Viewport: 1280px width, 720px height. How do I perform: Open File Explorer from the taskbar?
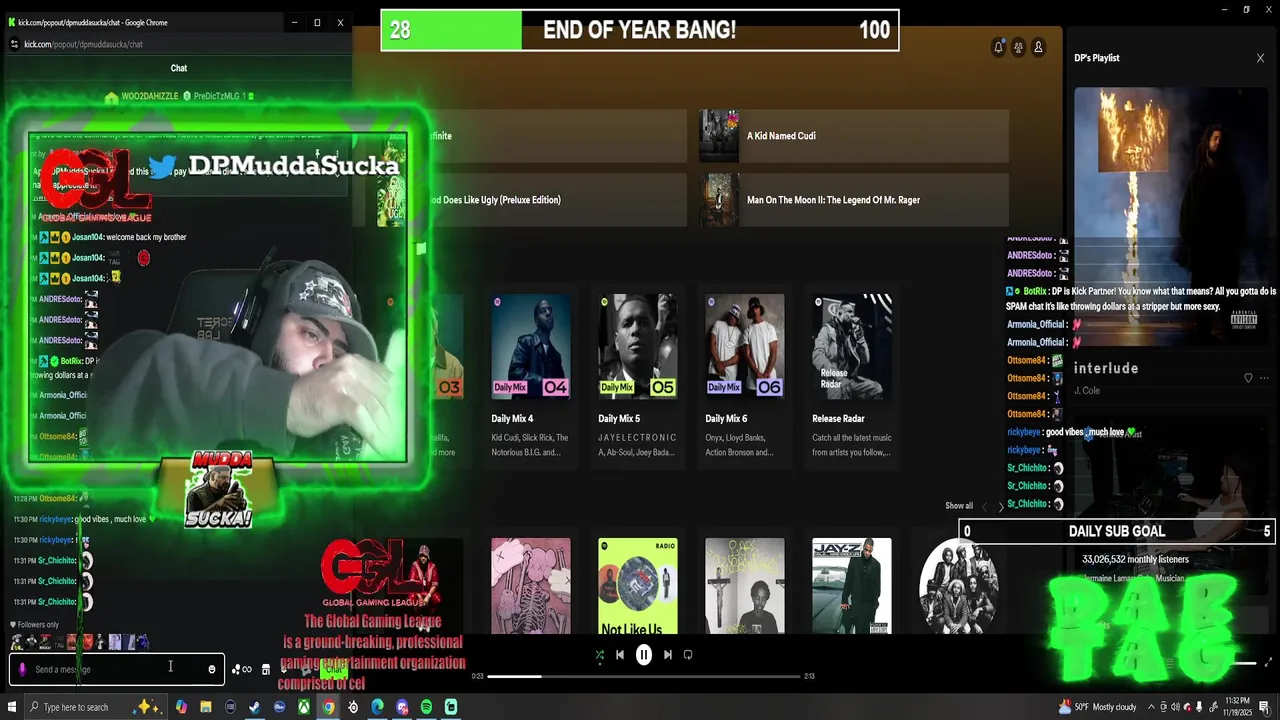point(206,707)
